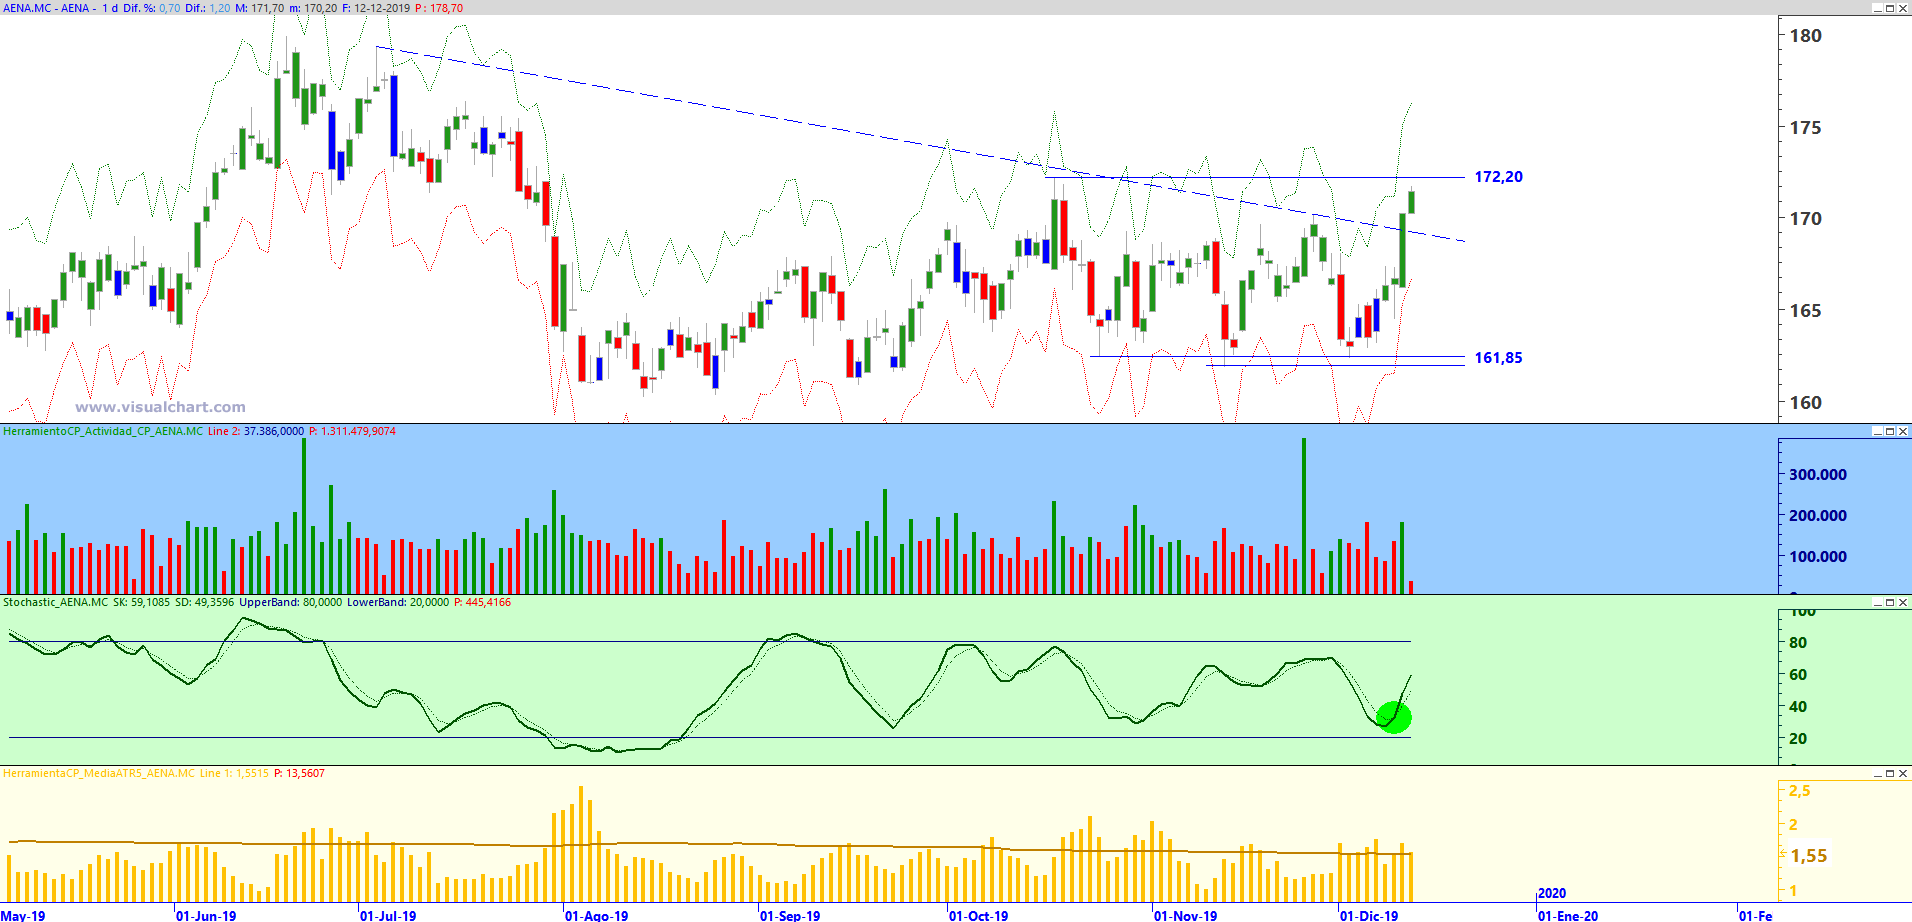Close the MediaATR5 indicator pane
The height and width of the screenshot is (922, 1912).
(1903, 773)
